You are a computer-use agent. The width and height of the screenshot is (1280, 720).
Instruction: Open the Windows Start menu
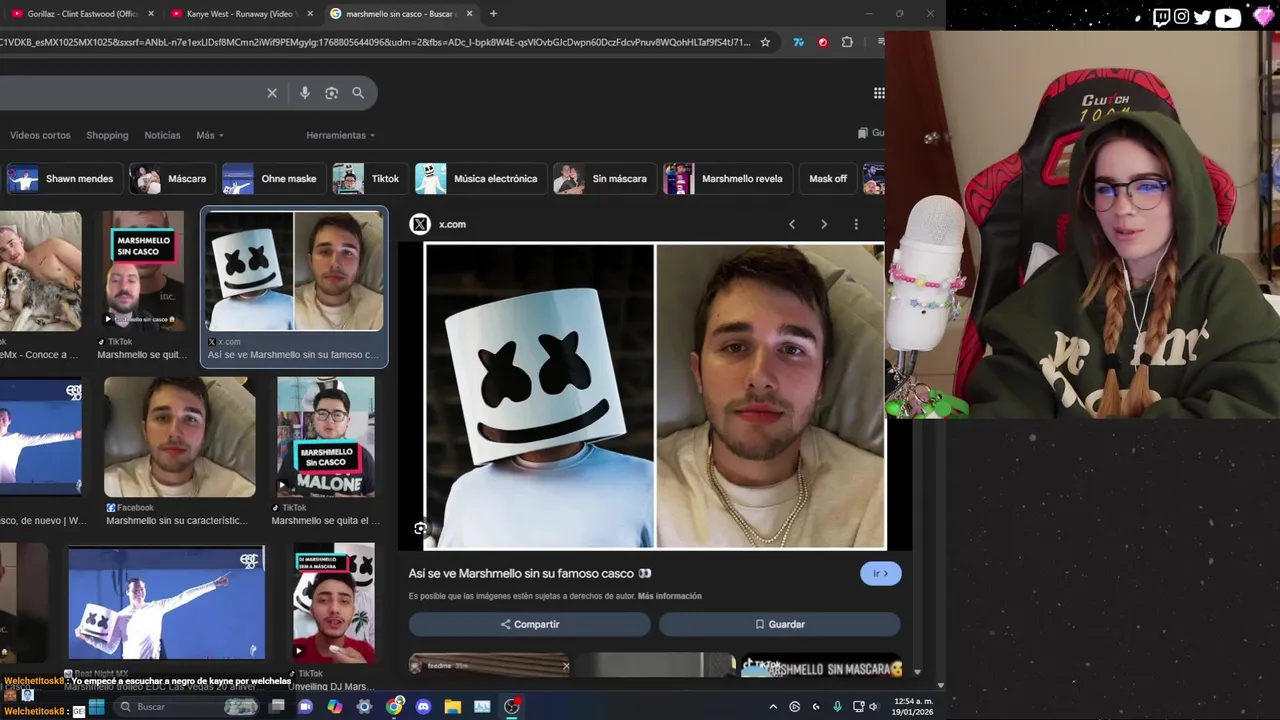(96, 707)
